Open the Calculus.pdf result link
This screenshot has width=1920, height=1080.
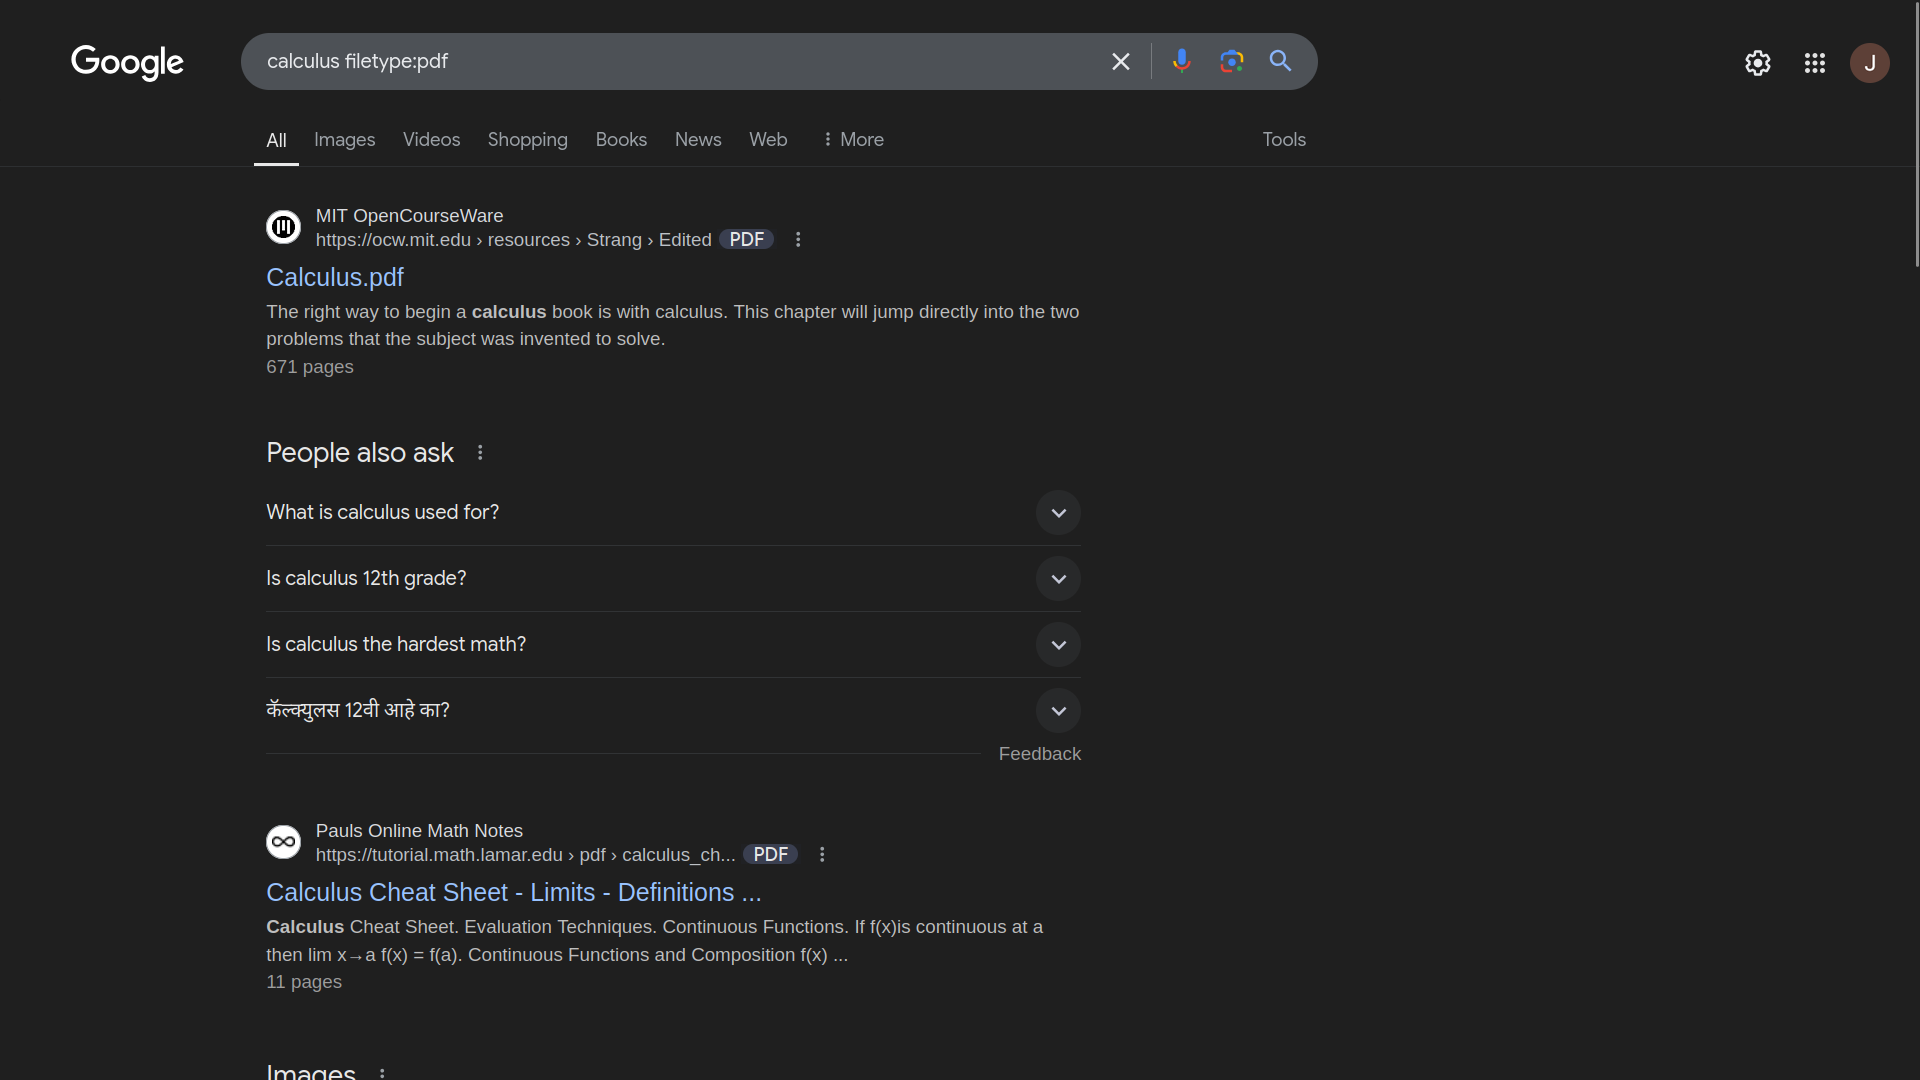(335, 277)
